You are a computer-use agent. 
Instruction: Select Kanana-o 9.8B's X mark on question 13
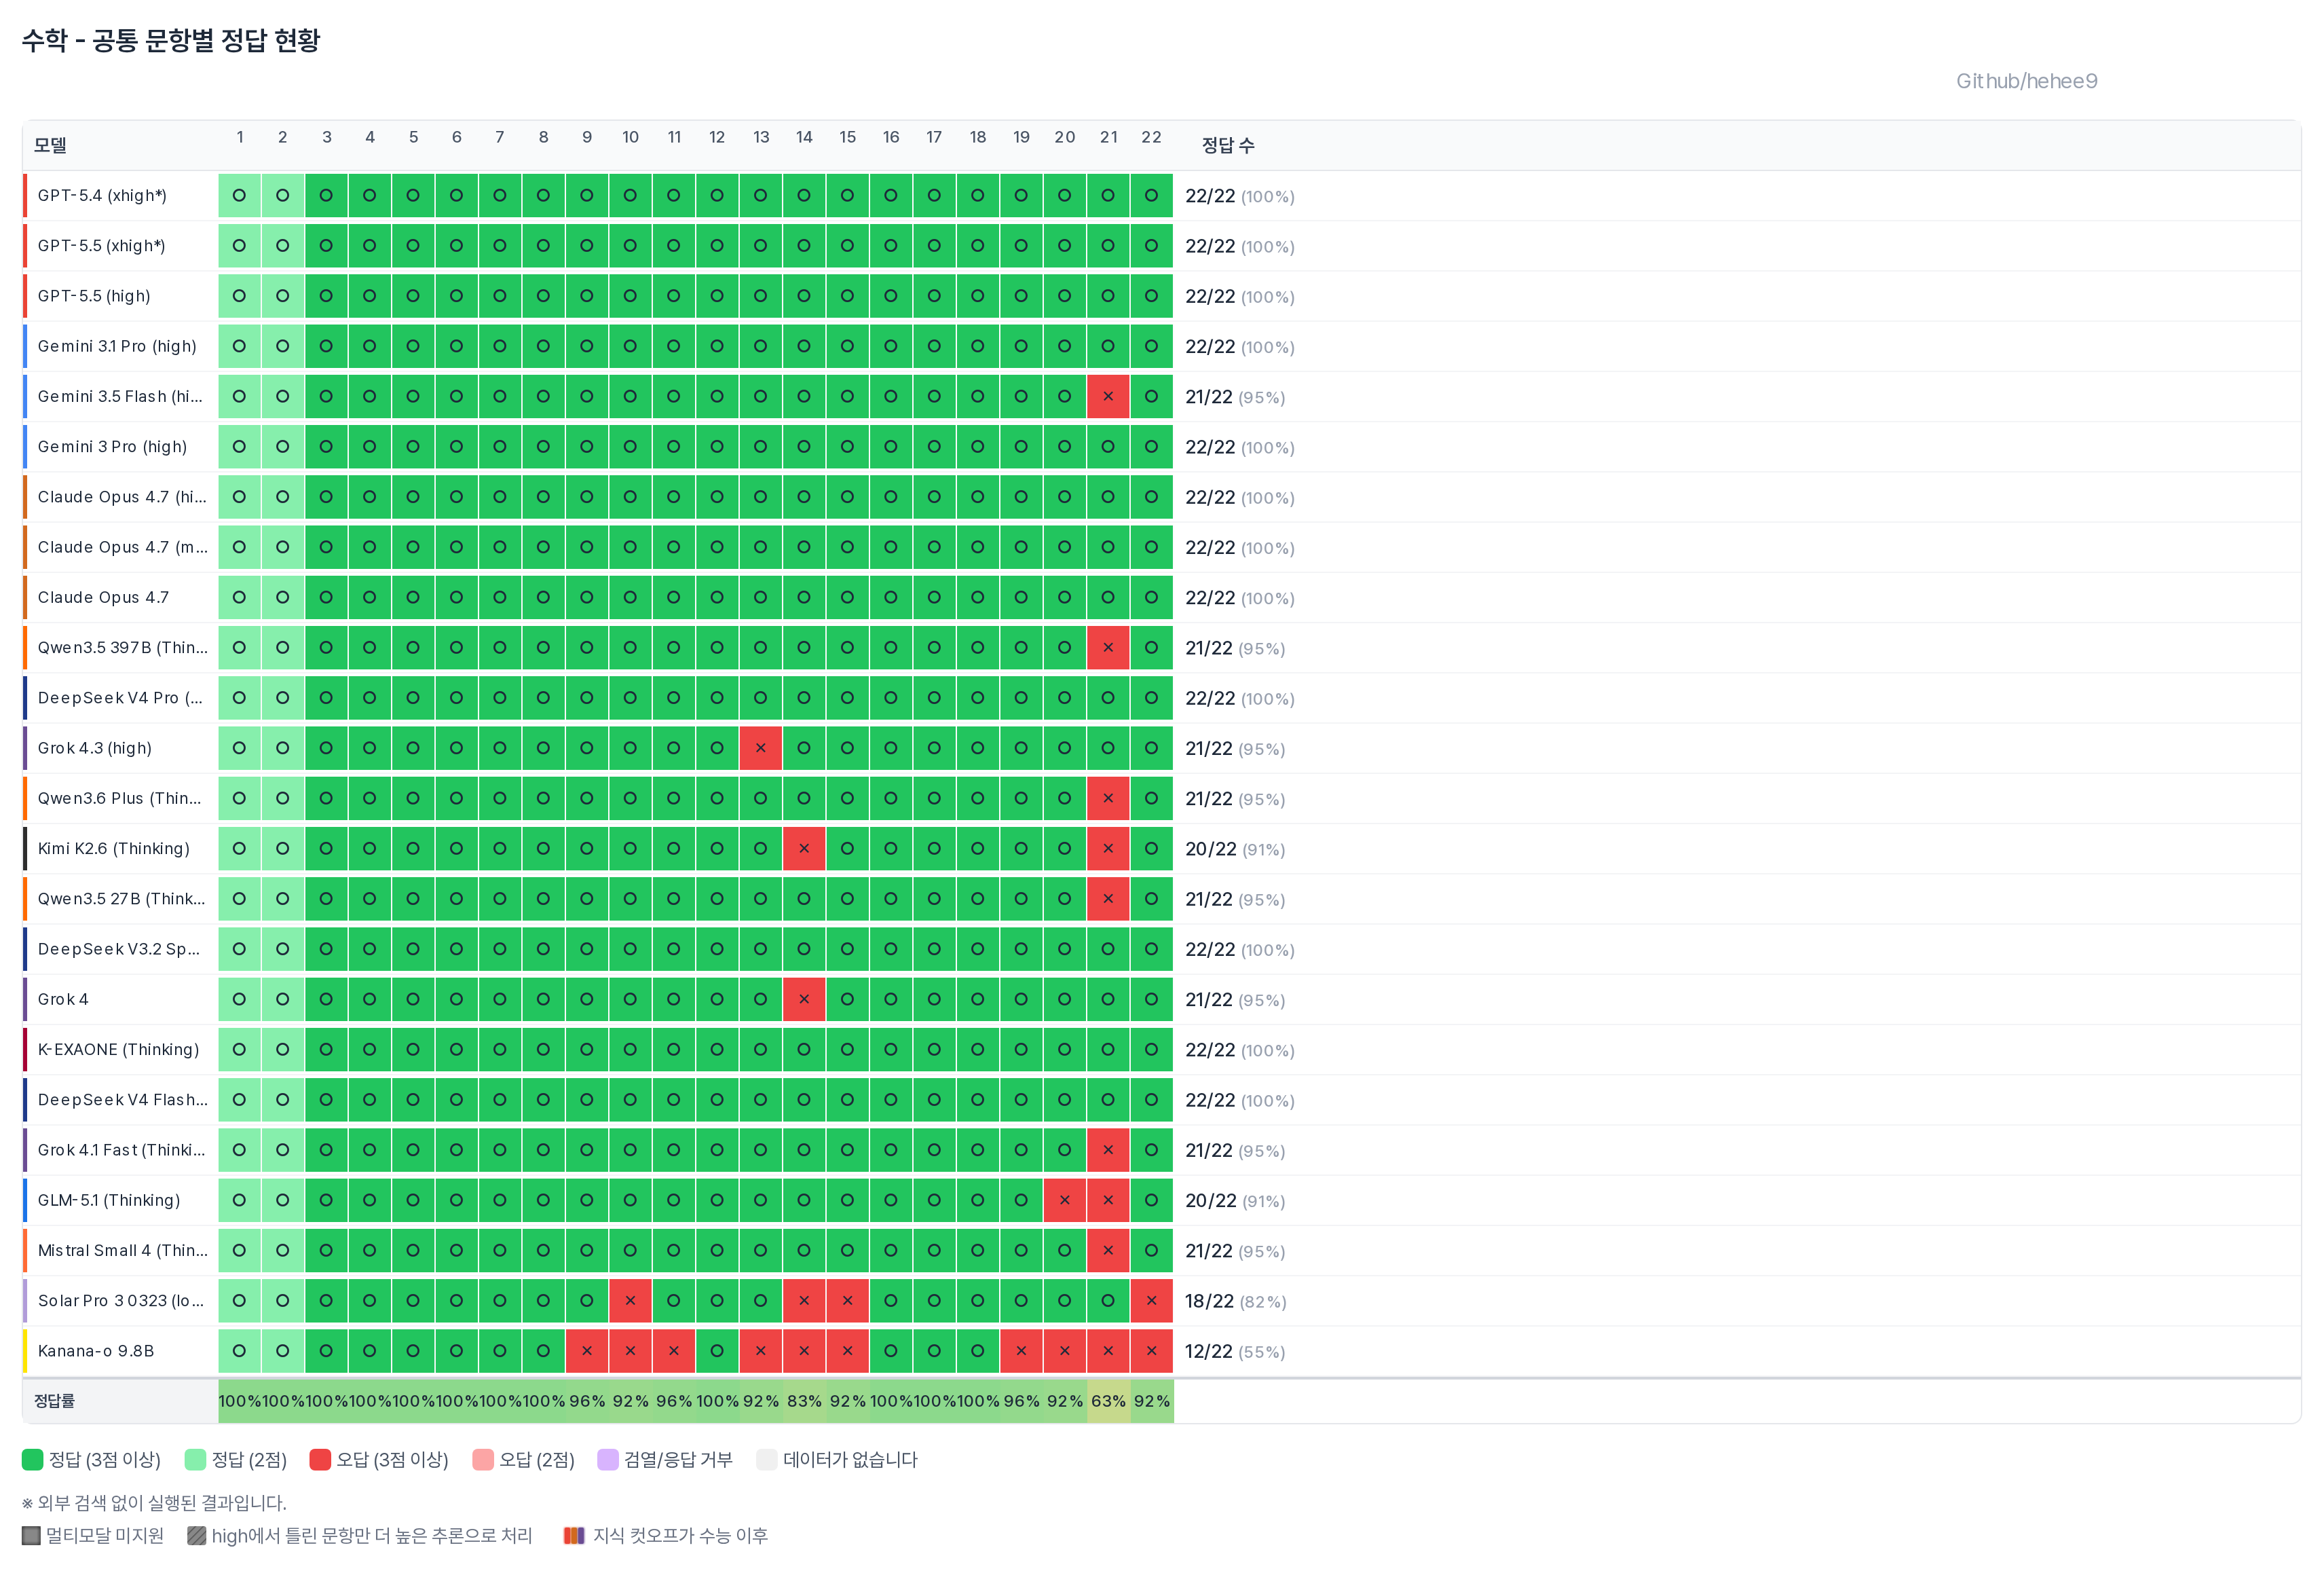pyautogui.click(x=761, y=1351)
